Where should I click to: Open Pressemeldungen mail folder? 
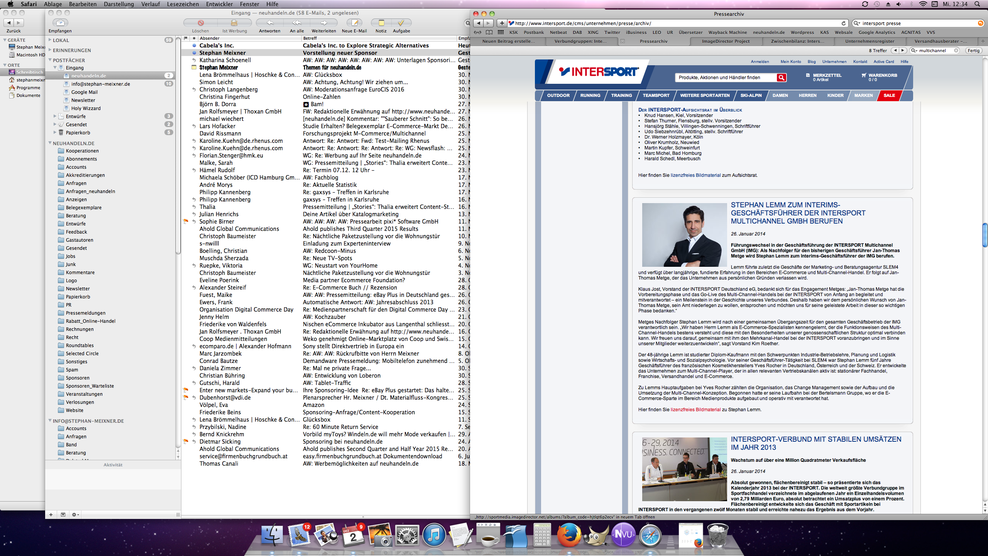[85, 313]
